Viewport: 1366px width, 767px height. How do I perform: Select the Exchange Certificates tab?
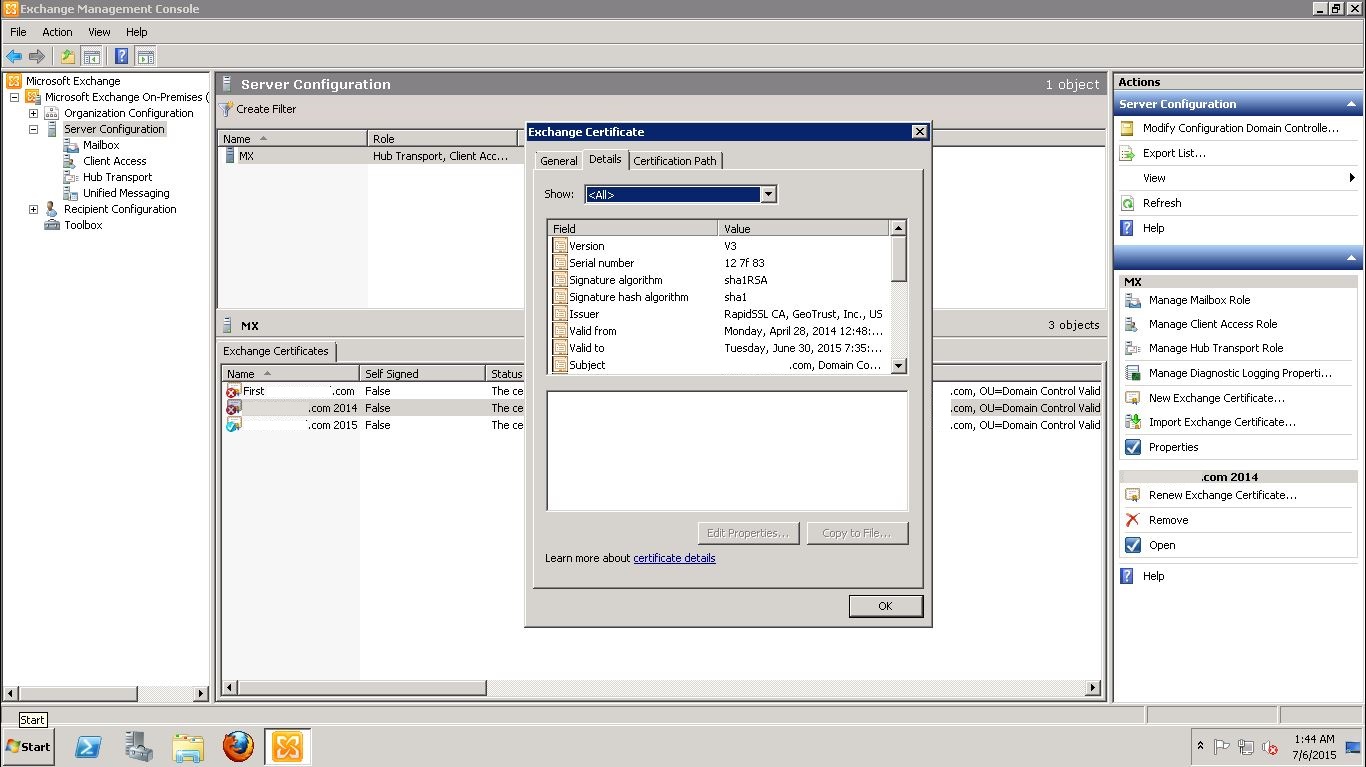[x=275, y=351]
